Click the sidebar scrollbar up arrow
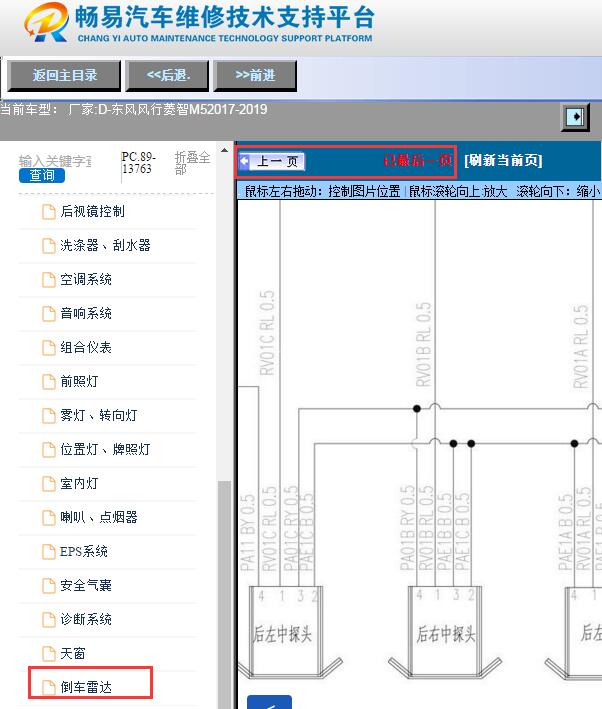 224,150
